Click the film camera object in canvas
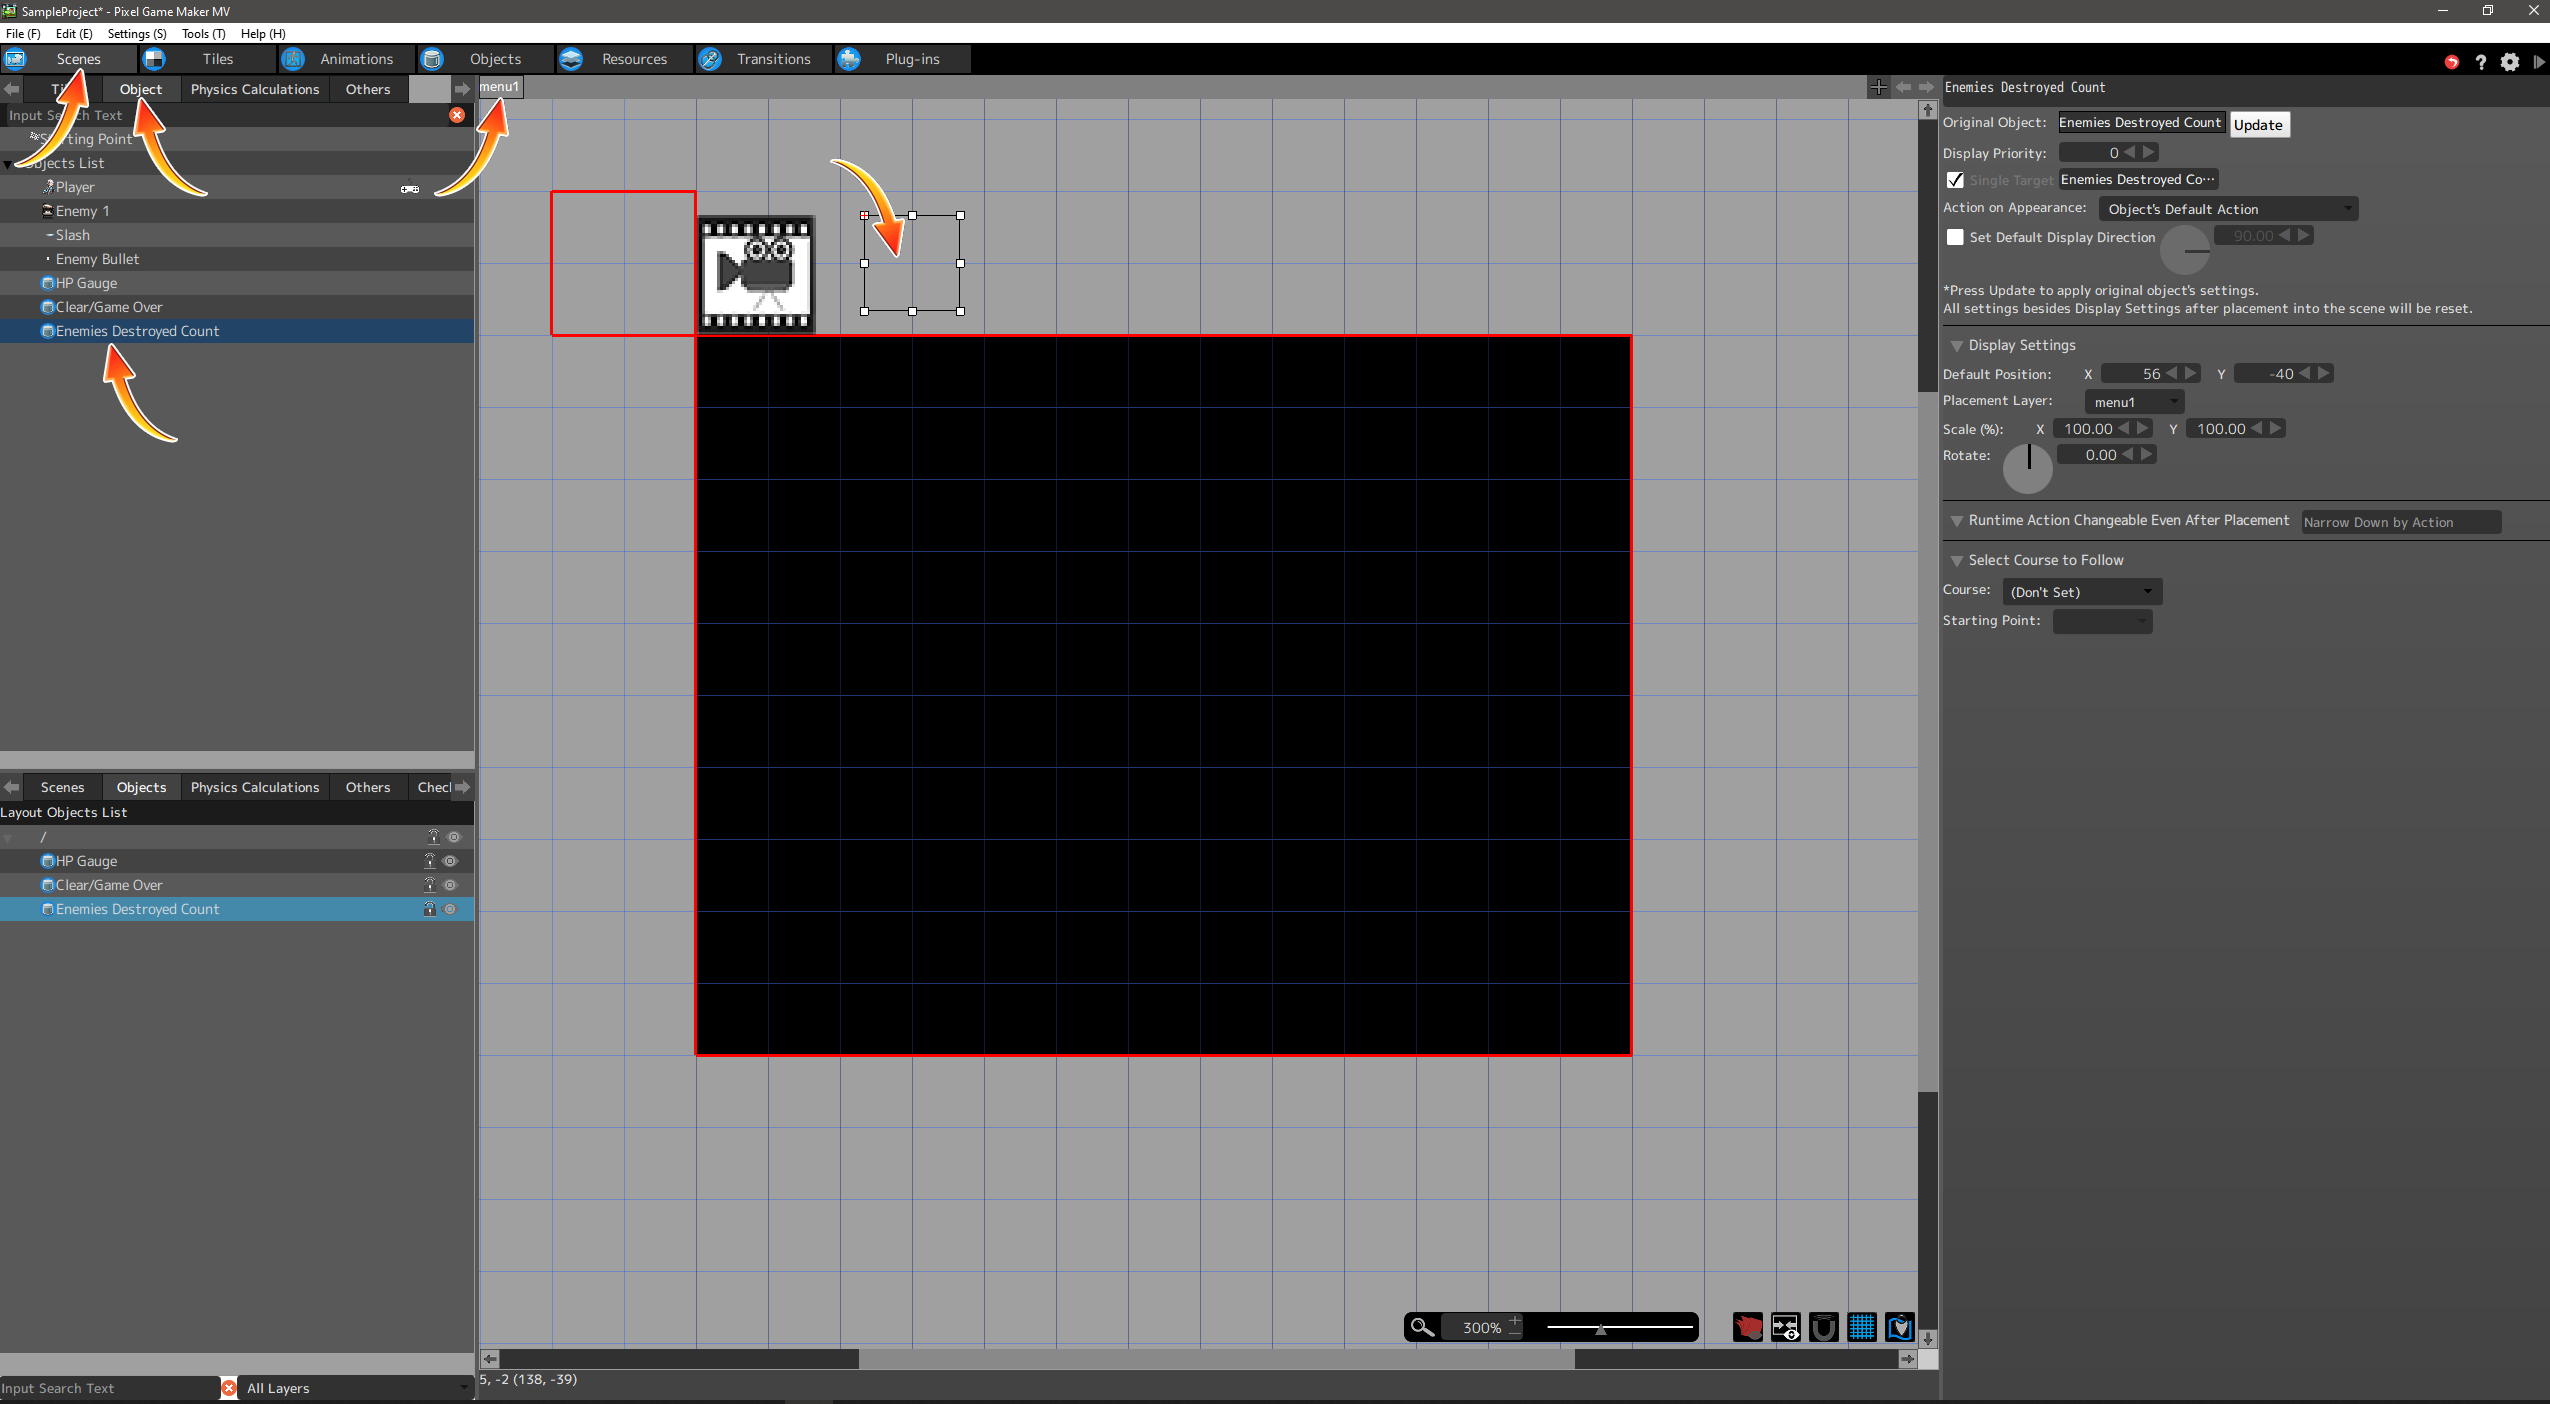This screenshot has width=2550, height=1404. tap(756, 273)
